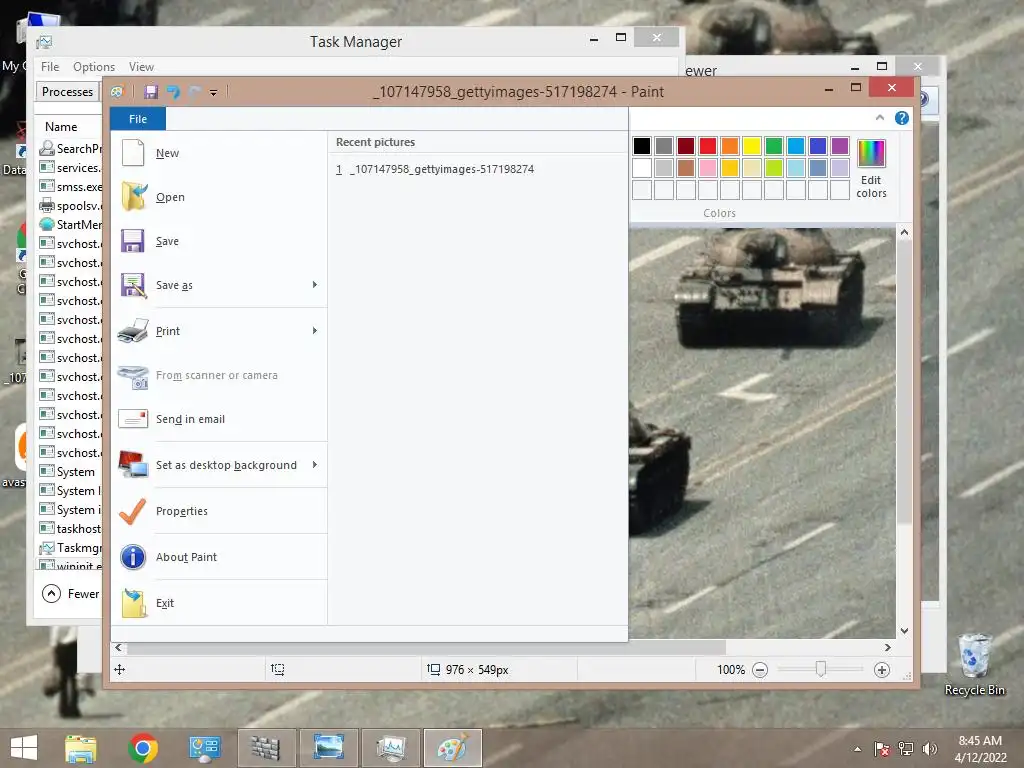This screenshot has height=768, width=1024.
Task: Open Recycle Bin on the desktop
Action: pos(974,665)
